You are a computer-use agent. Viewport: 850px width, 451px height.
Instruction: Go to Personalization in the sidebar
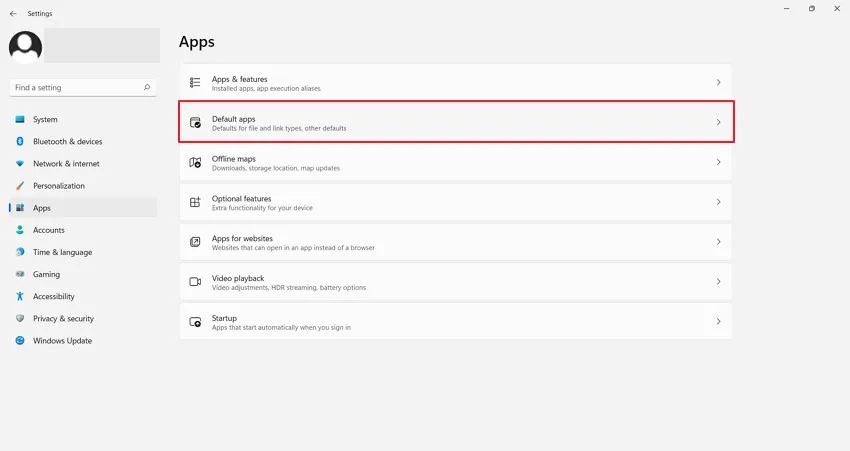click(x=58, y=186)
